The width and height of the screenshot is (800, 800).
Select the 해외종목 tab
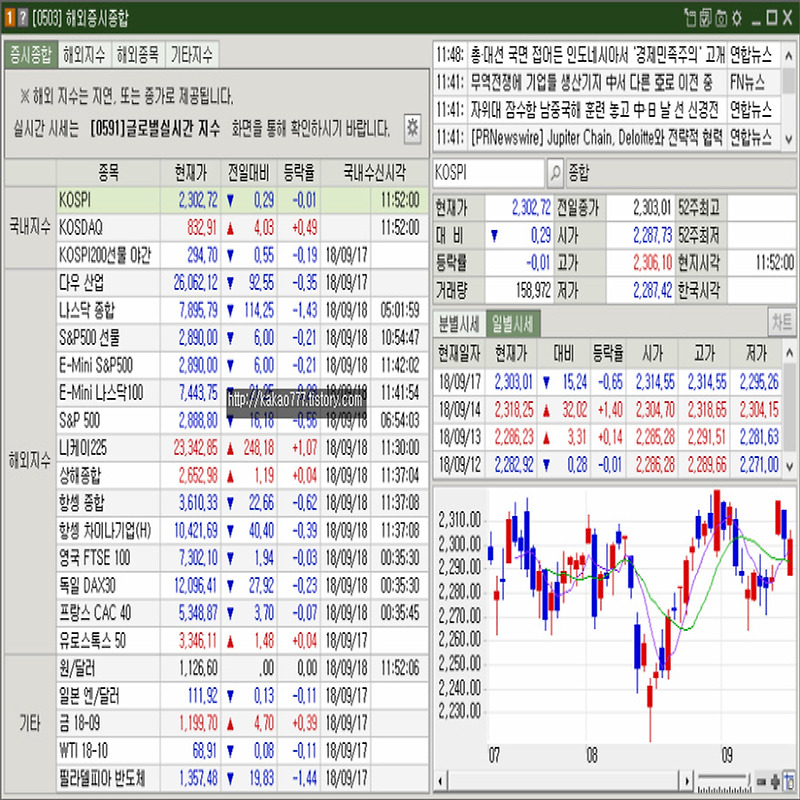[x=137, y=55]
